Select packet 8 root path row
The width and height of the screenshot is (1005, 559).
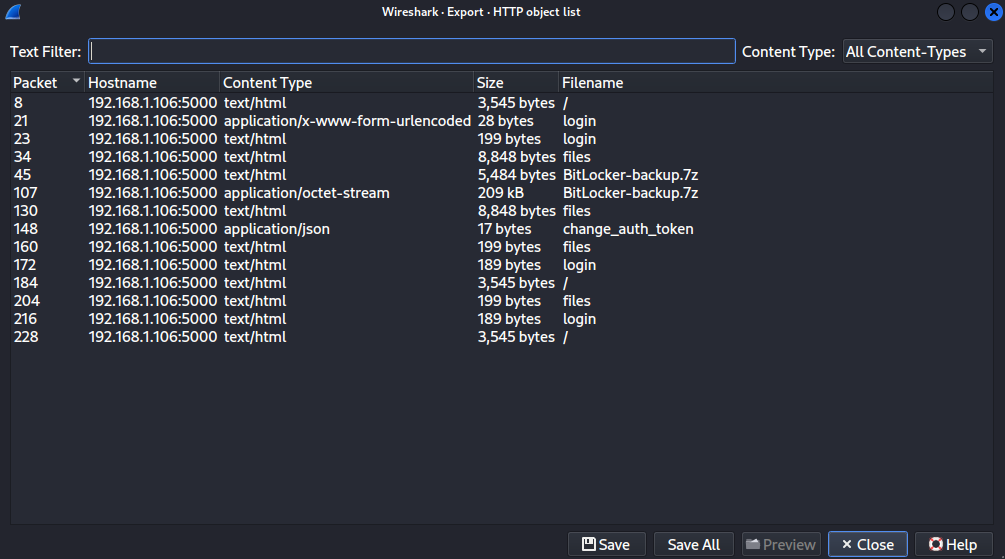coord(502,103)
